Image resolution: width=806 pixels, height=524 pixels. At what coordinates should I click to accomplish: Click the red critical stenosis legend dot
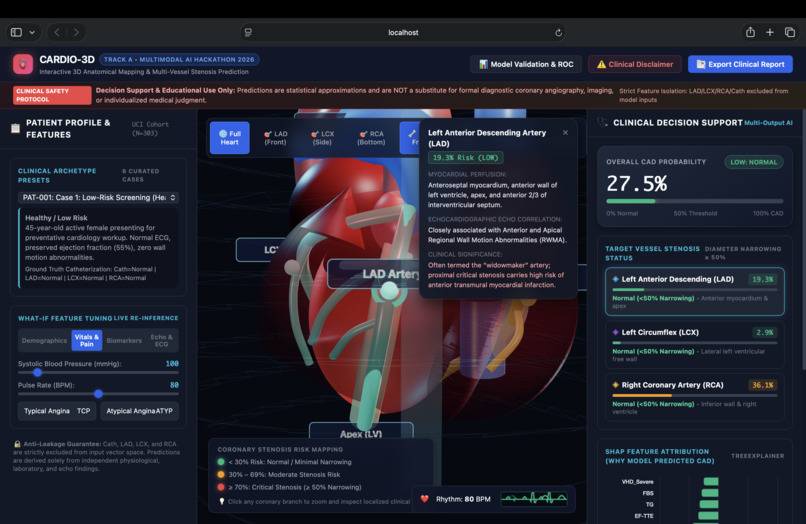[x=221, y=487]
